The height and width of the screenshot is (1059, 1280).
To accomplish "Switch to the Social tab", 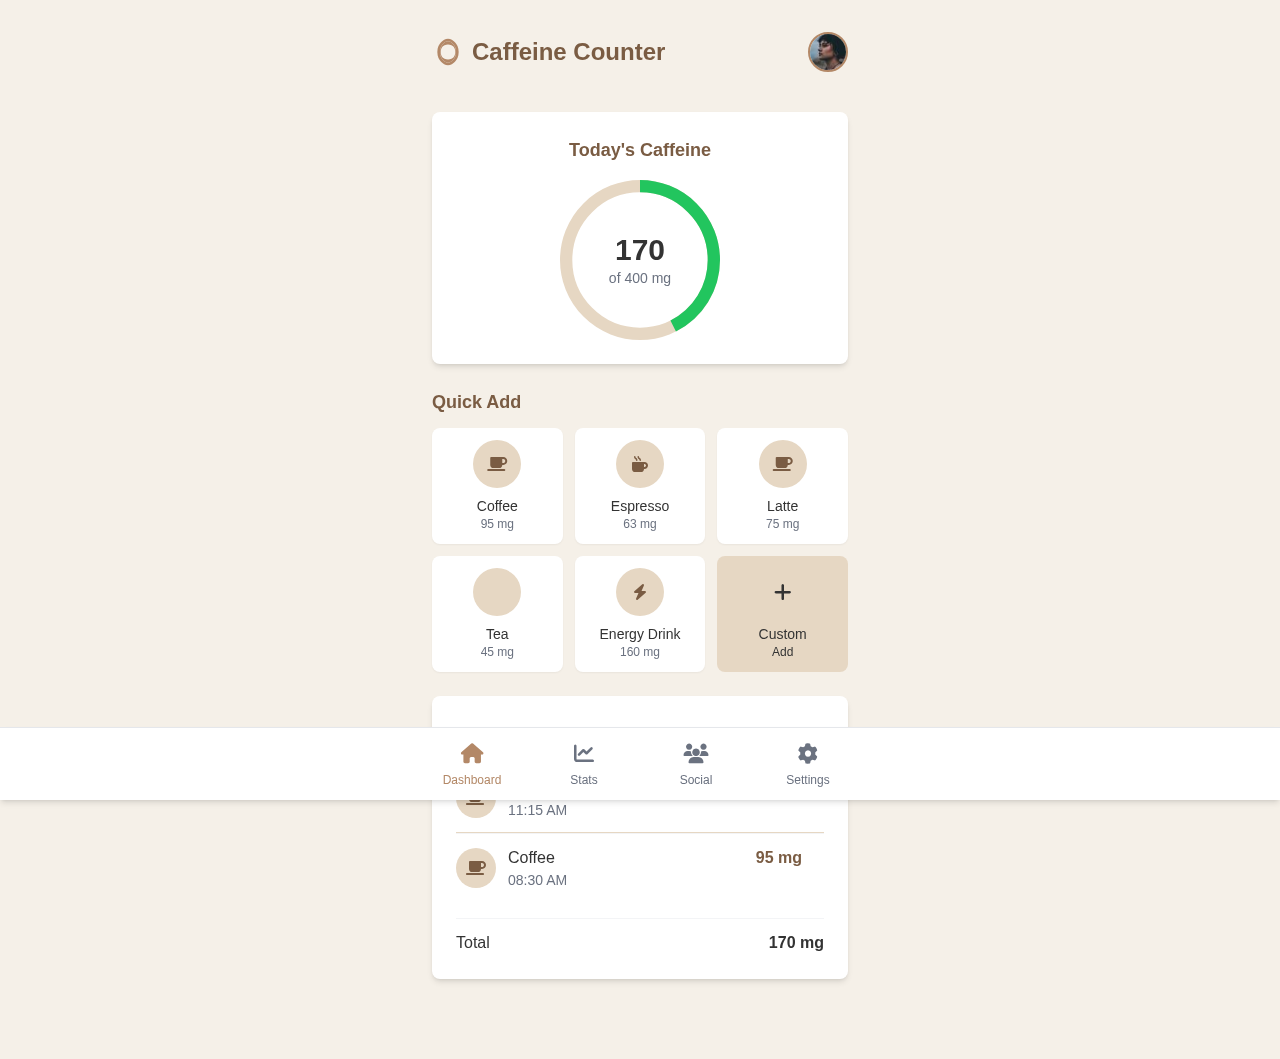I will [696, 763].
